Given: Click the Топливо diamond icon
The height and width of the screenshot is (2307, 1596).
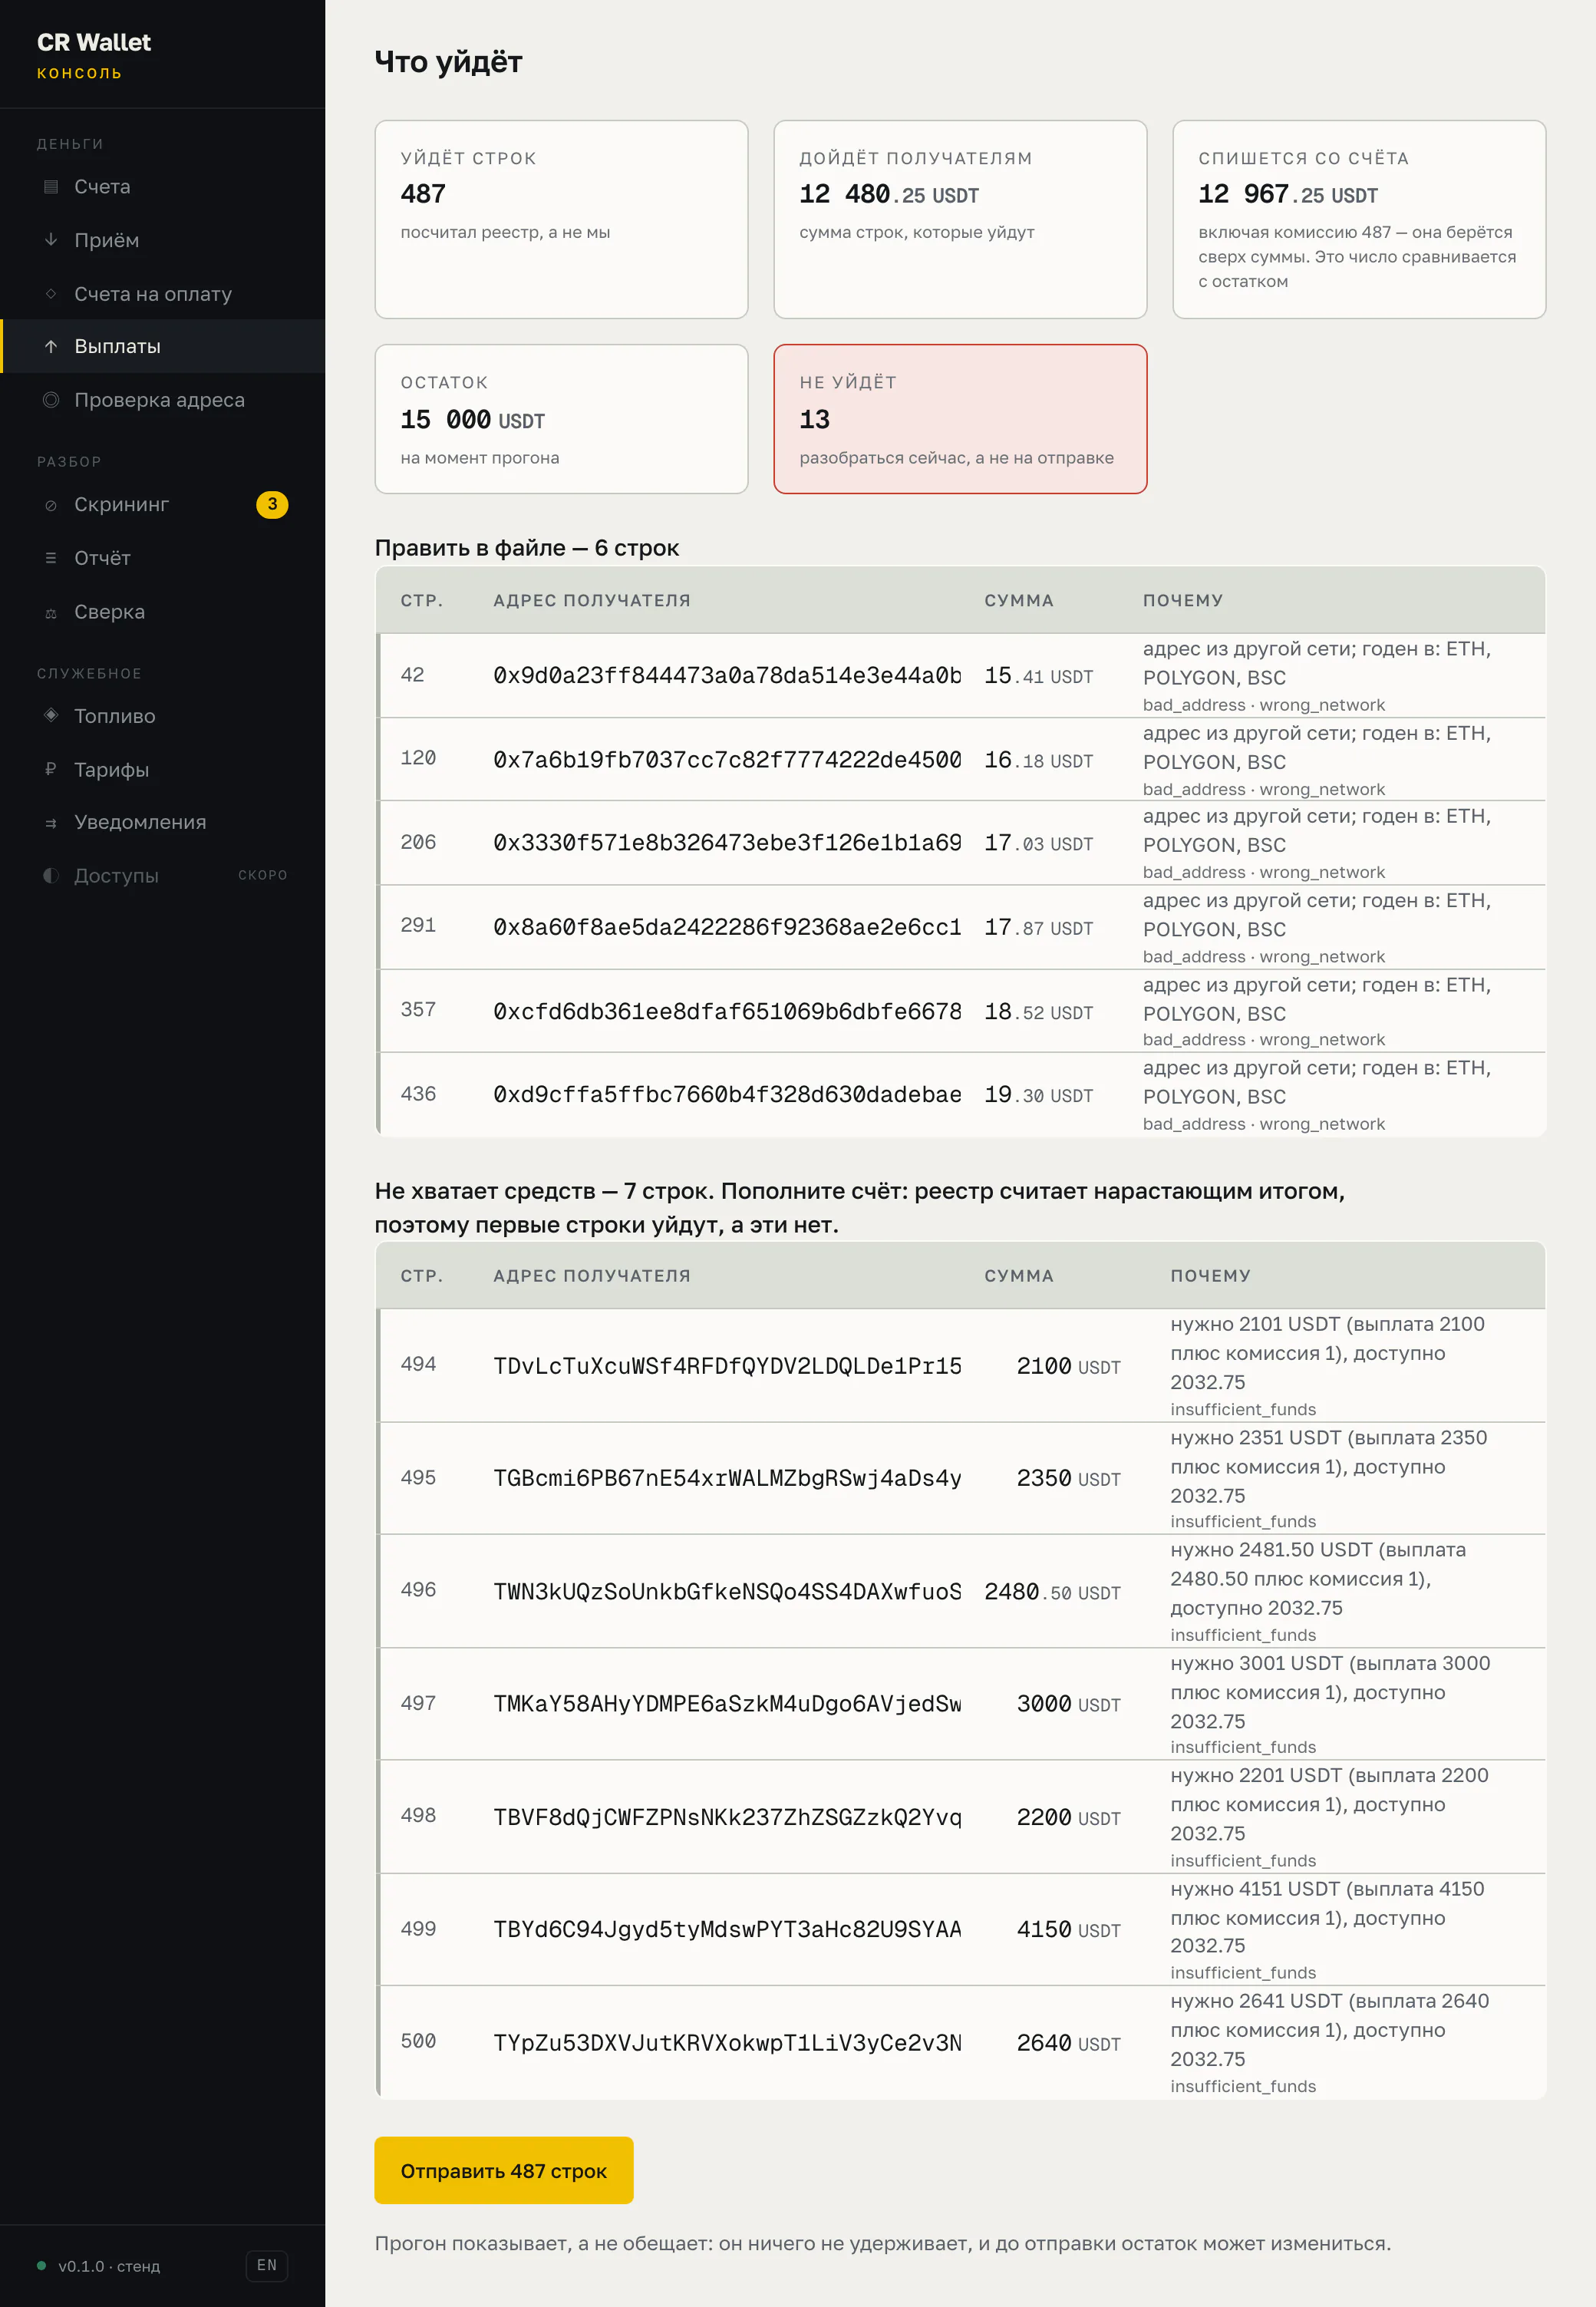Looking at the screenshot, I should [51, 716].
